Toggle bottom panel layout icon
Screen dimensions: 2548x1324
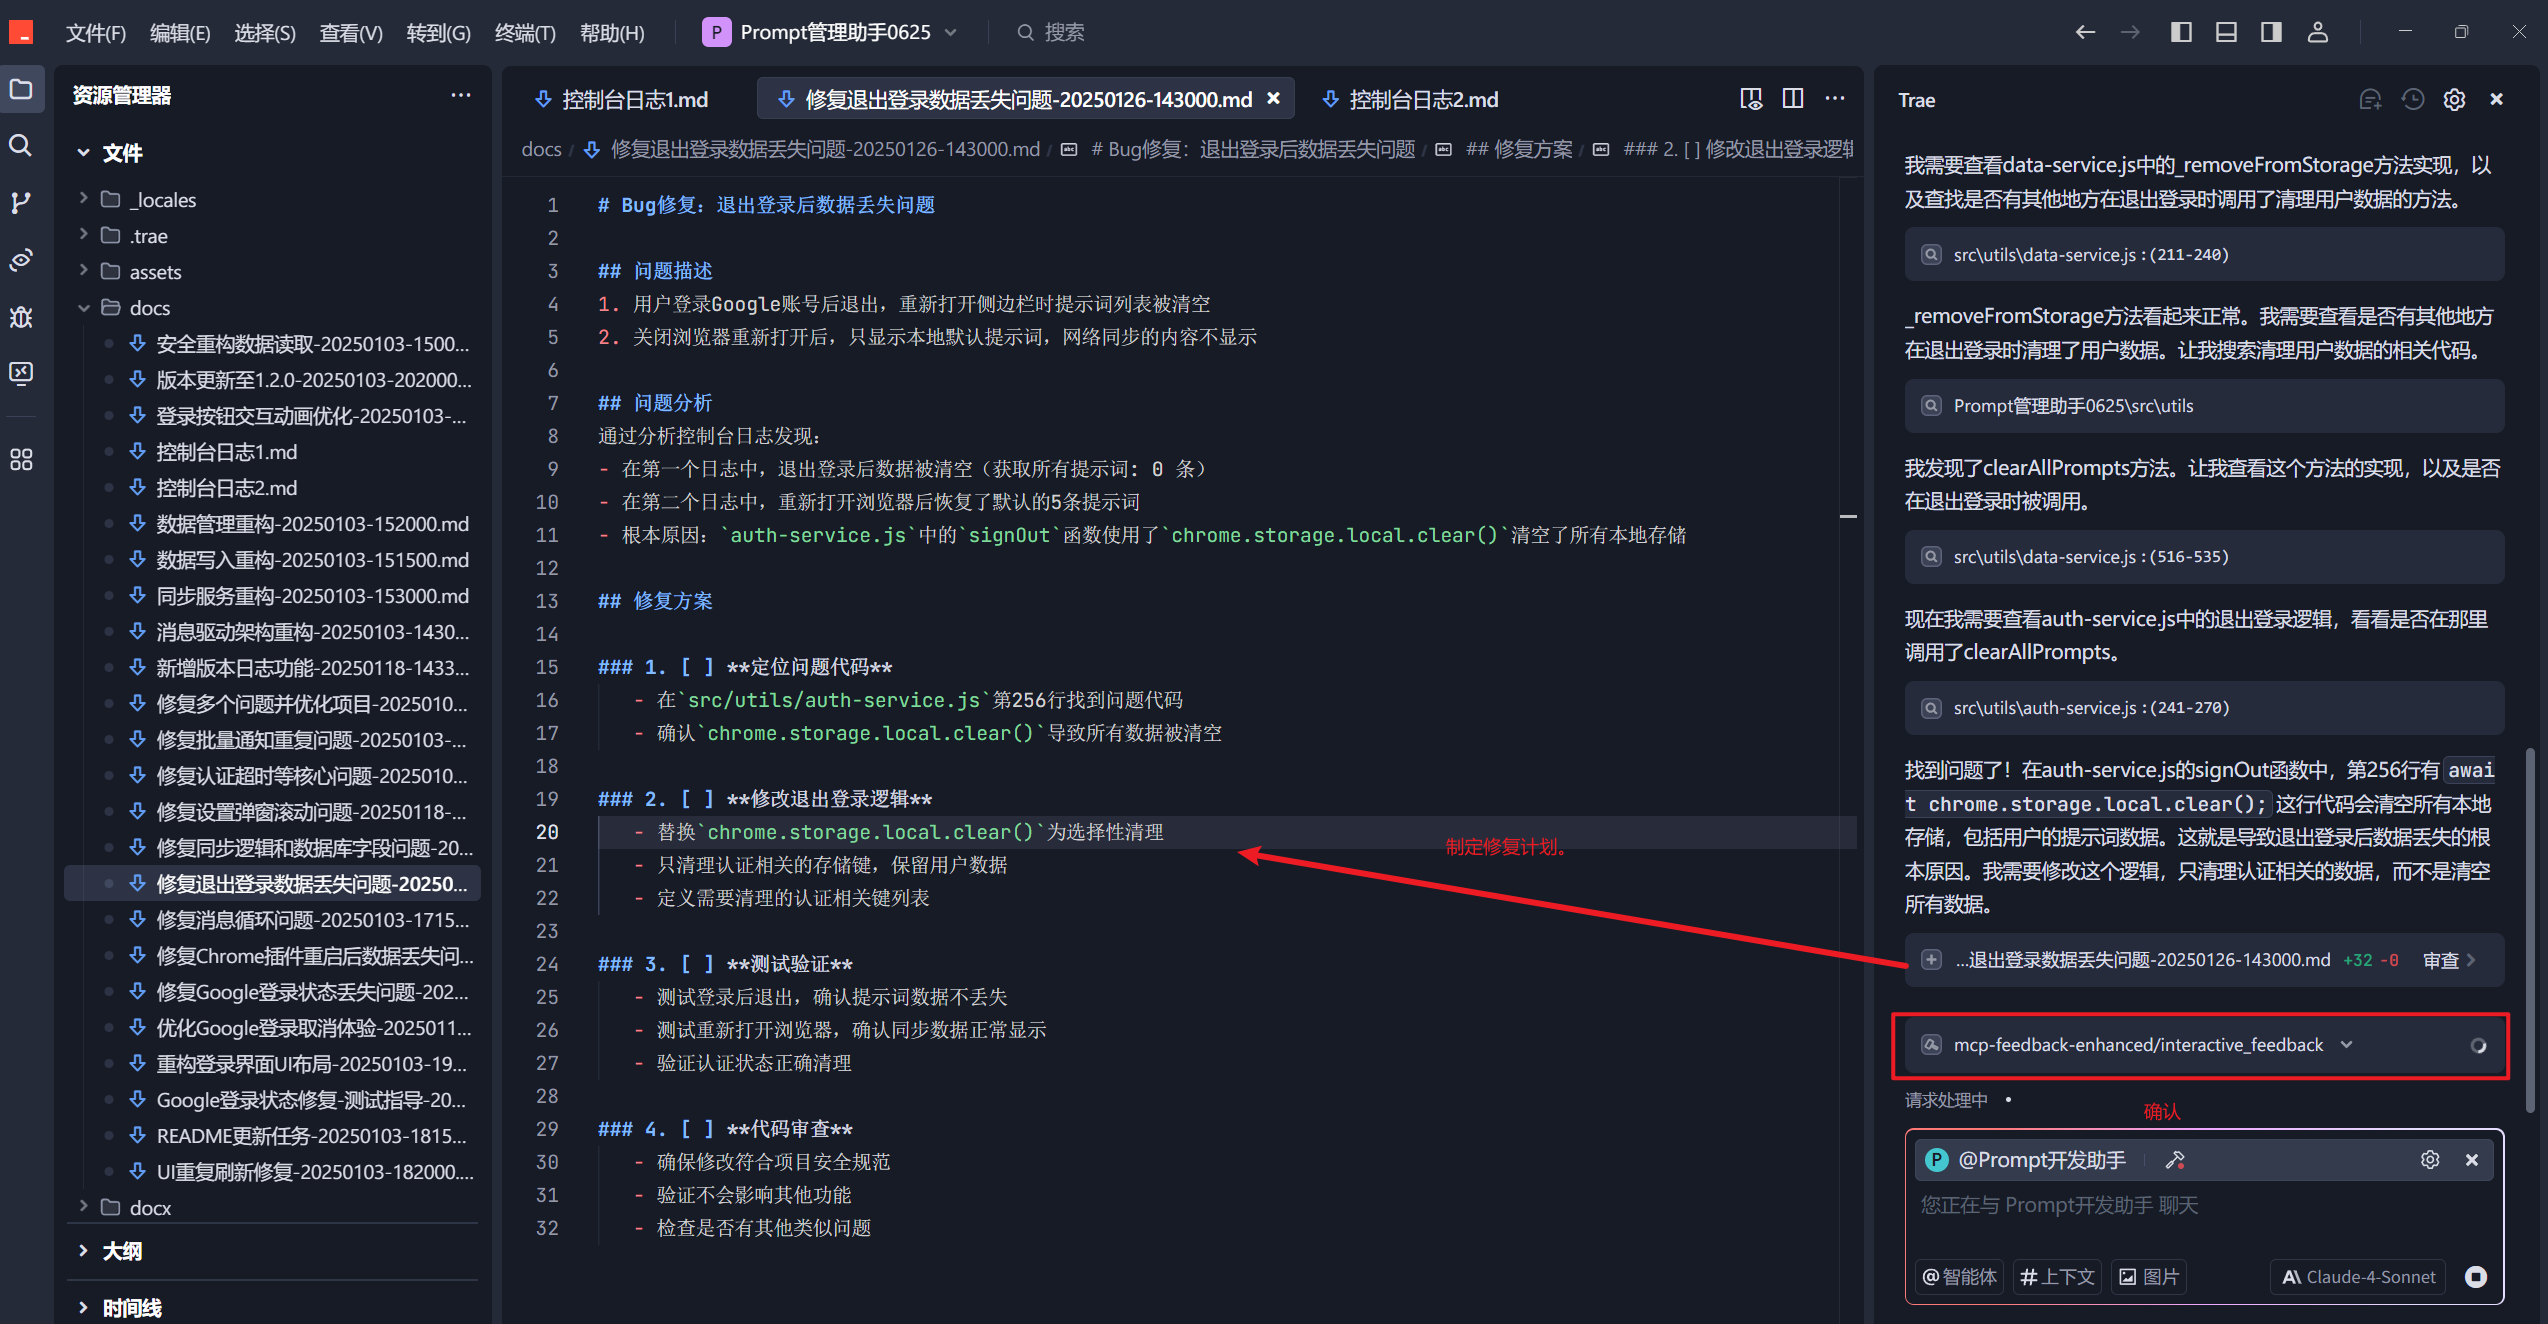click(x=2226, y=32)
